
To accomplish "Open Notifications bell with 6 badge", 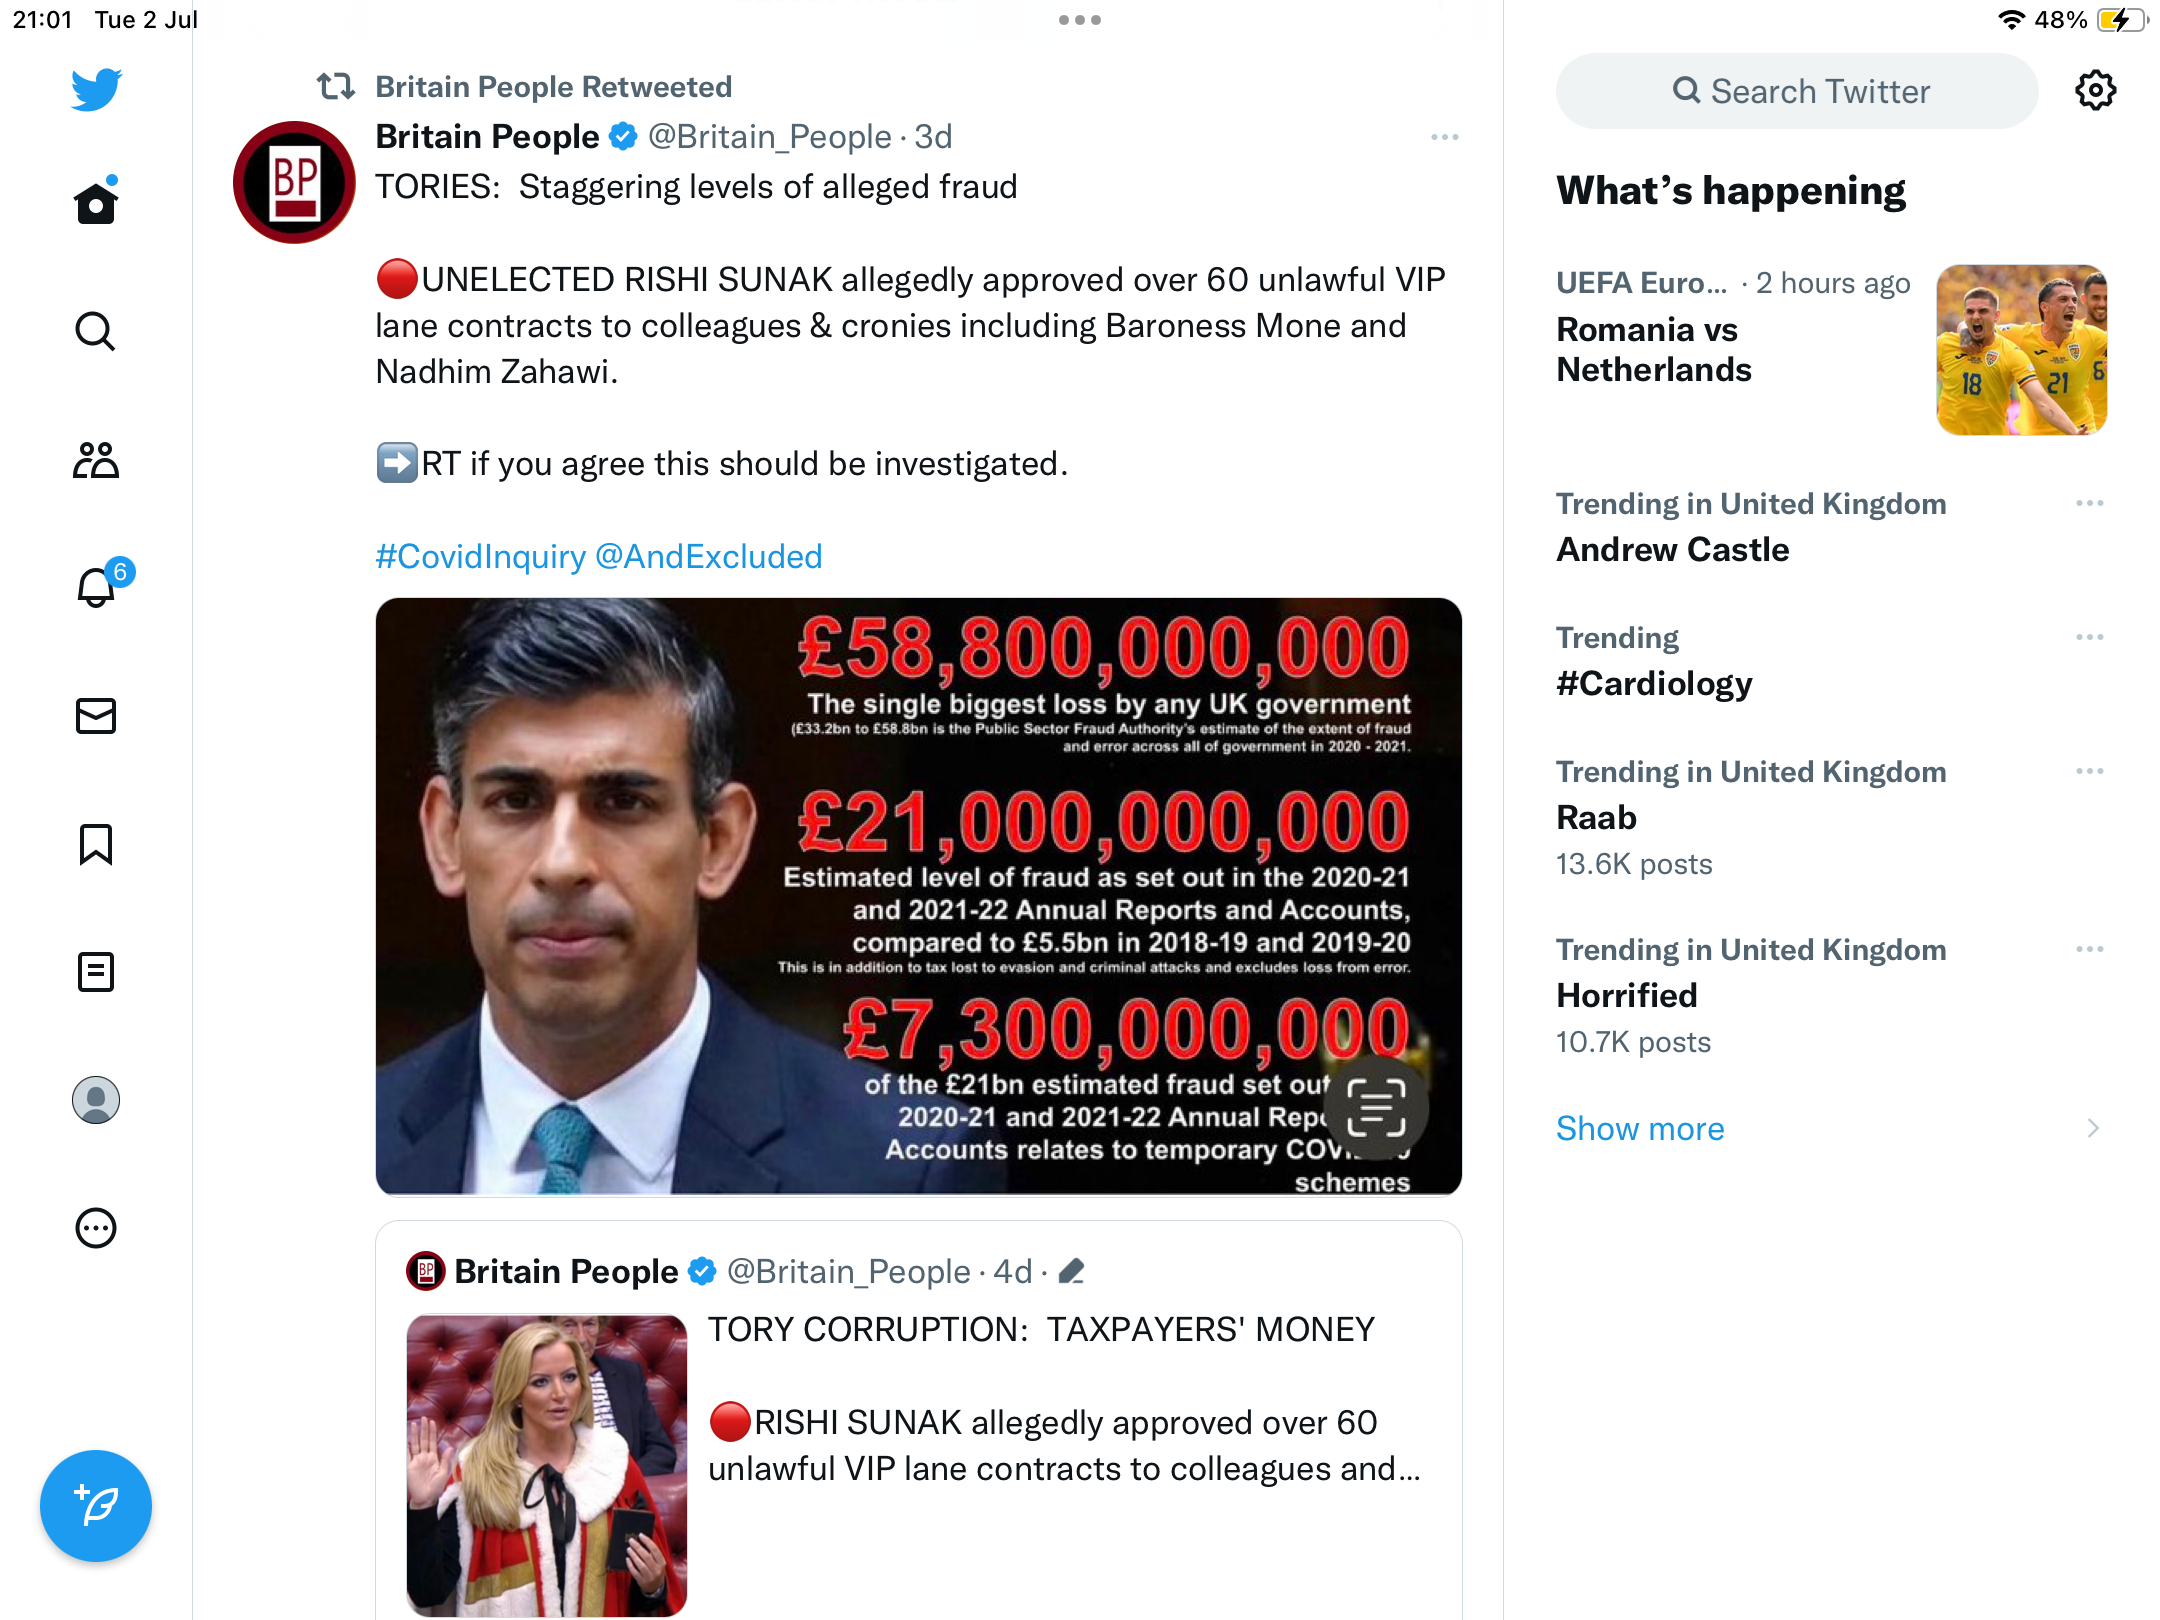I will (x=96, y=587).
